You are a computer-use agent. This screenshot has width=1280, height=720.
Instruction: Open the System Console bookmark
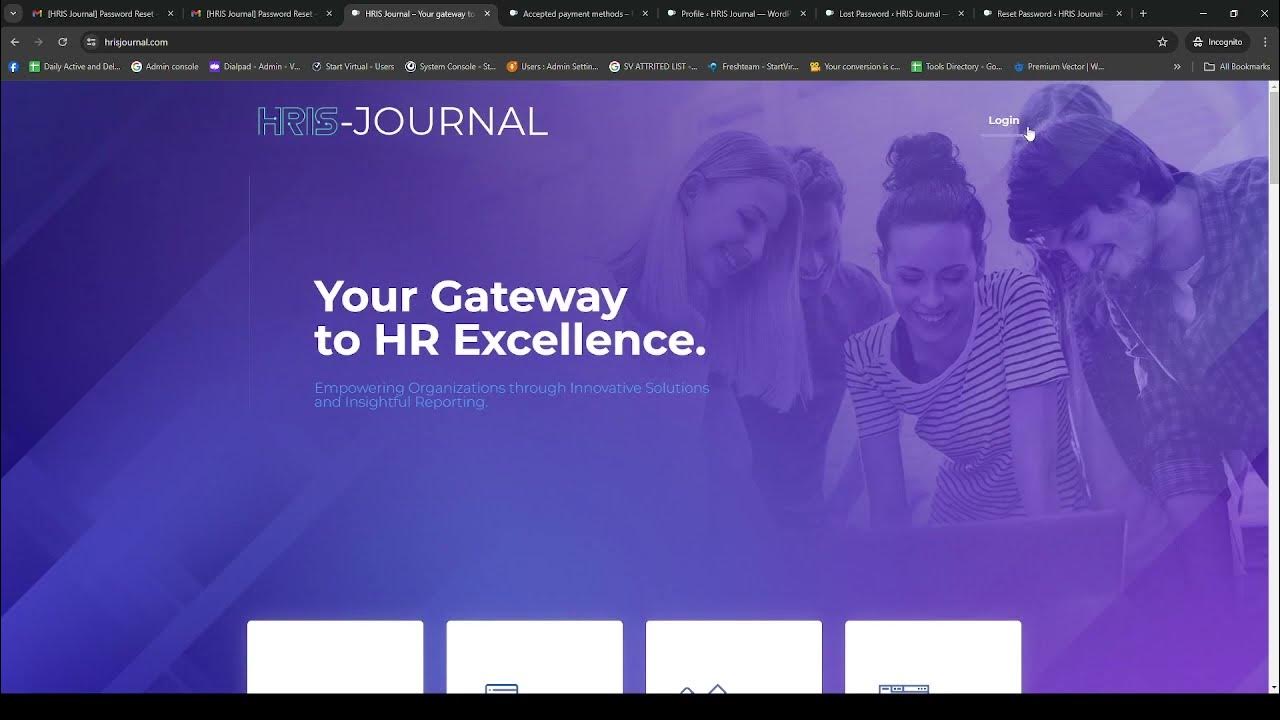click(450, 67)
